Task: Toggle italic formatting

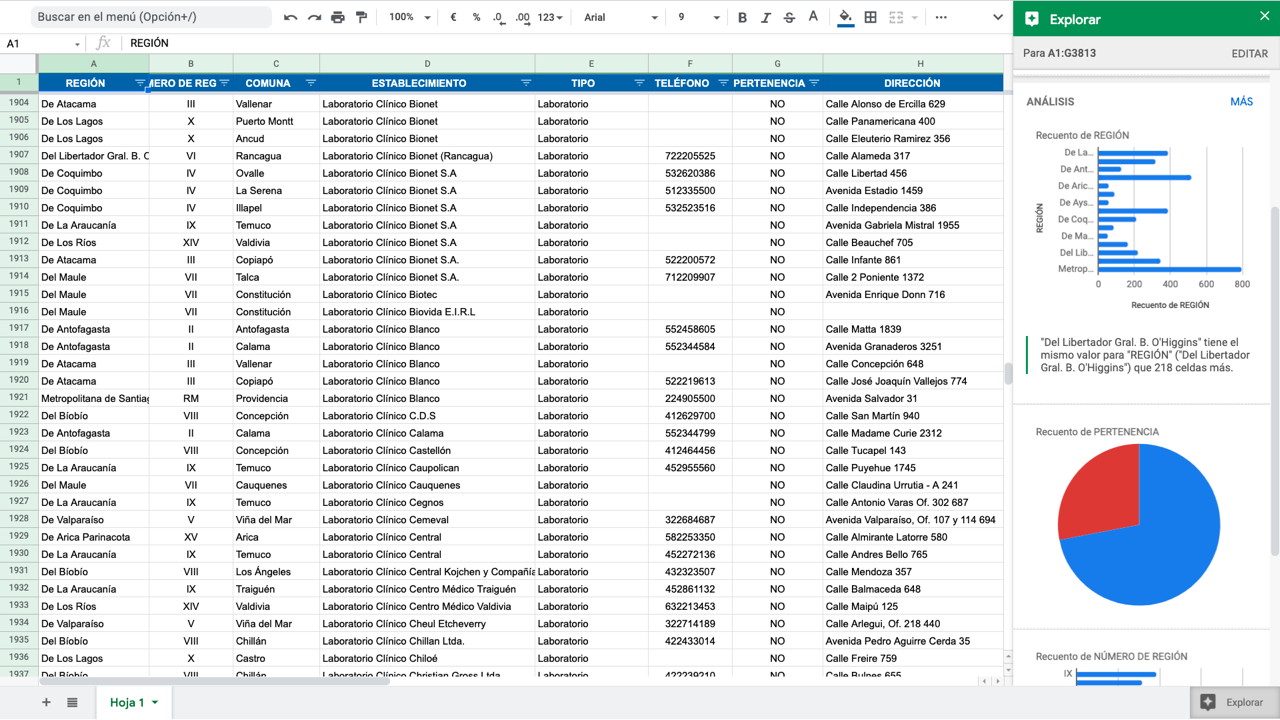Action: (765, 17)
